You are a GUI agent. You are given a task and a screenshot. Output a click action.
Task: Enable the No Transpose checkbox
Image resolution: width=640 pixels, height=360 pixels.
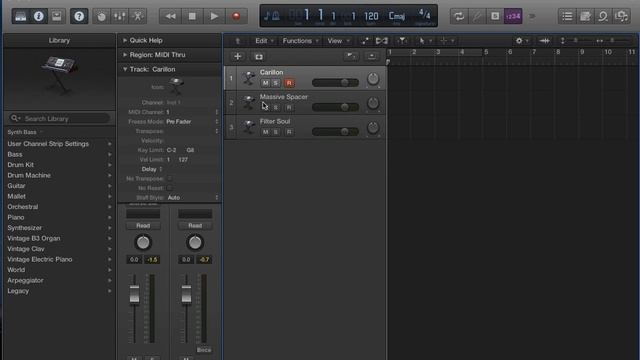(x=170, y=179)
